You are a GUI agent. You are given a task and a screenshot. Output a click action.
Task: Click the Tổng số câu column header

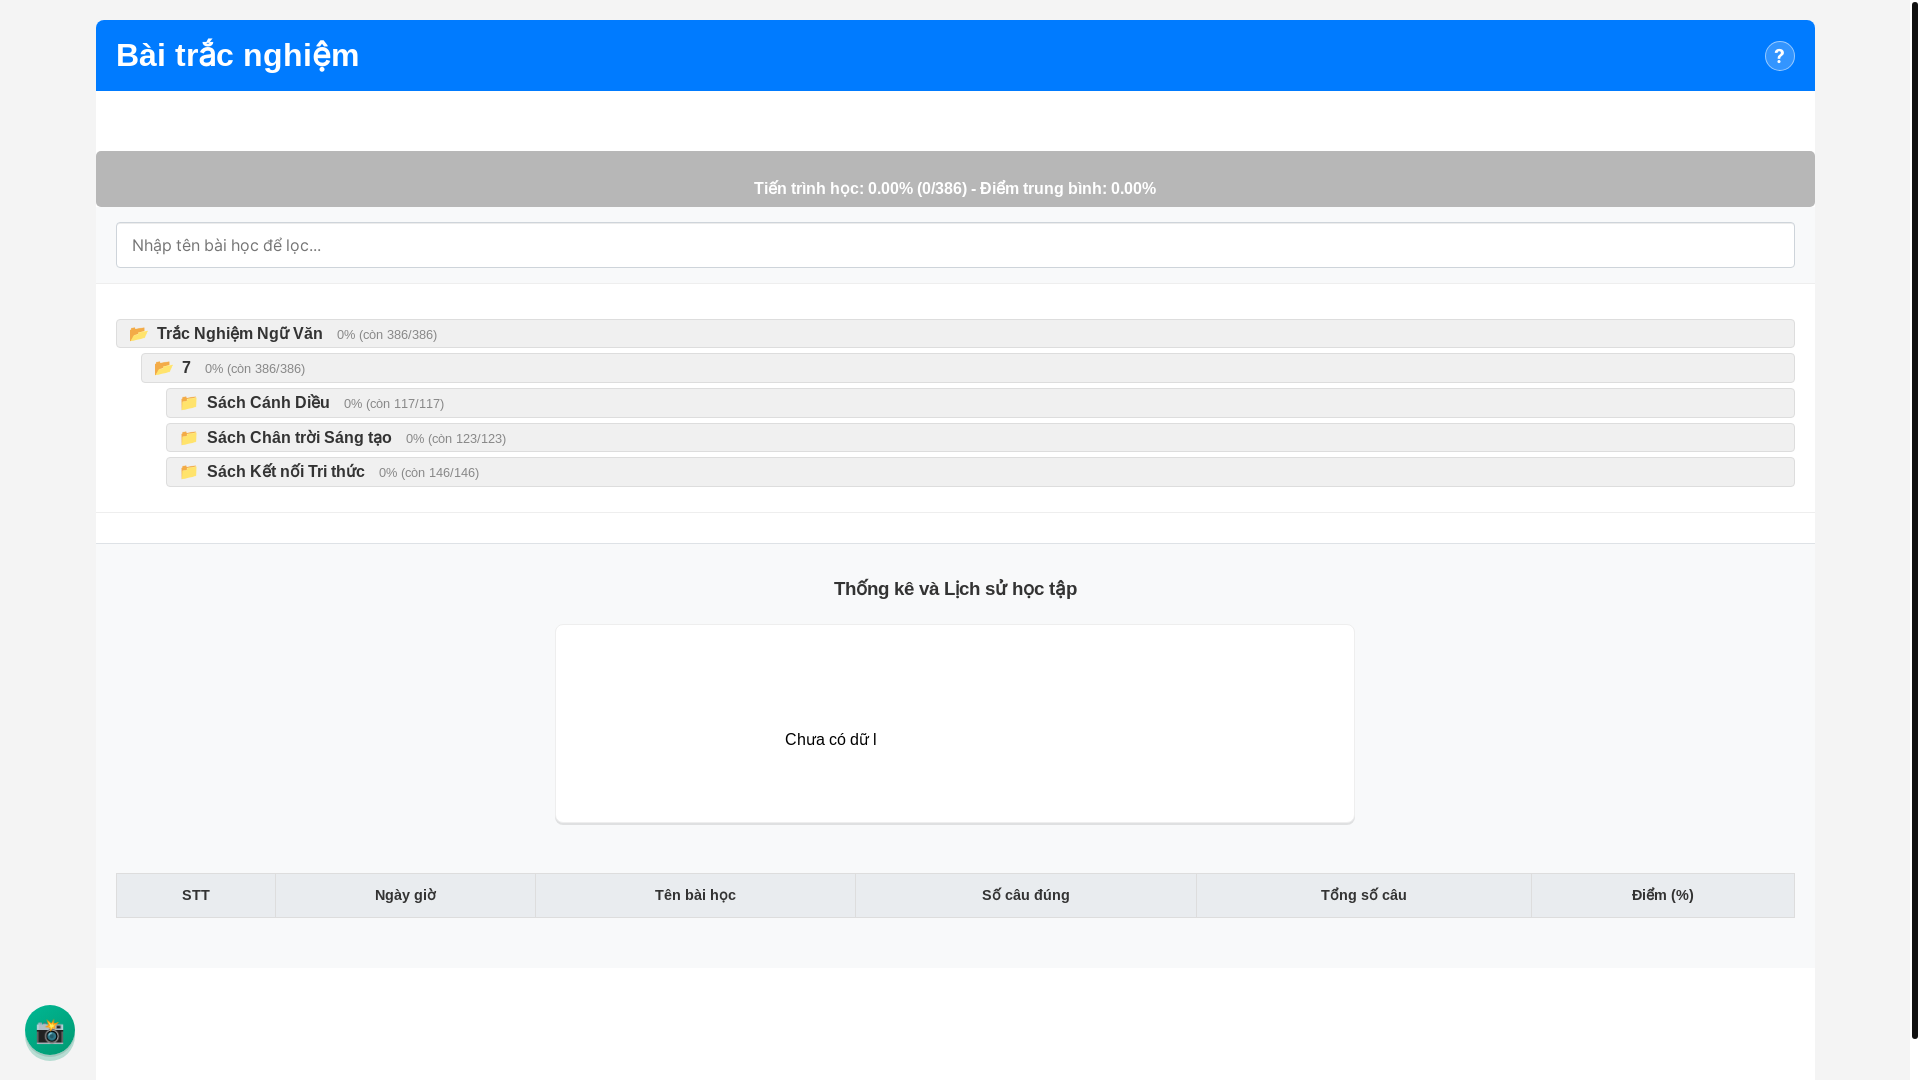[x=1364, y=895]
